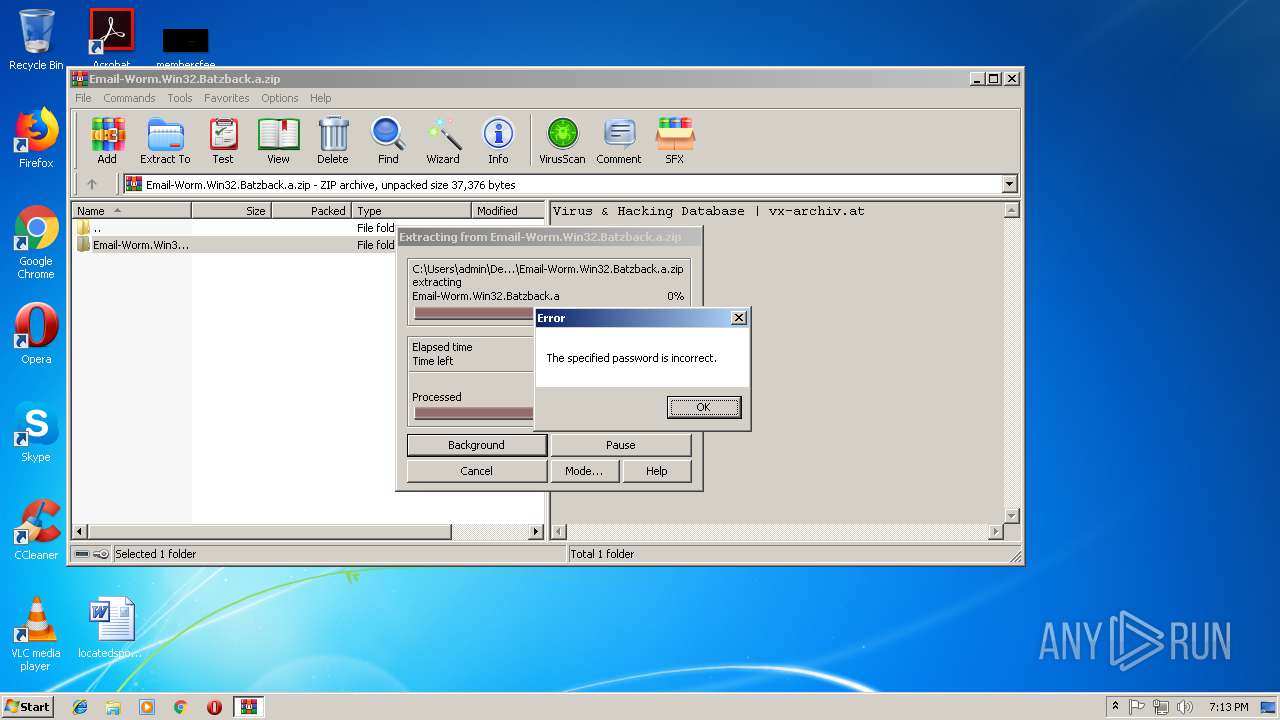Screen dimensions: 1280x720
Task: Click the Pause button
Action: click(621, 445)
